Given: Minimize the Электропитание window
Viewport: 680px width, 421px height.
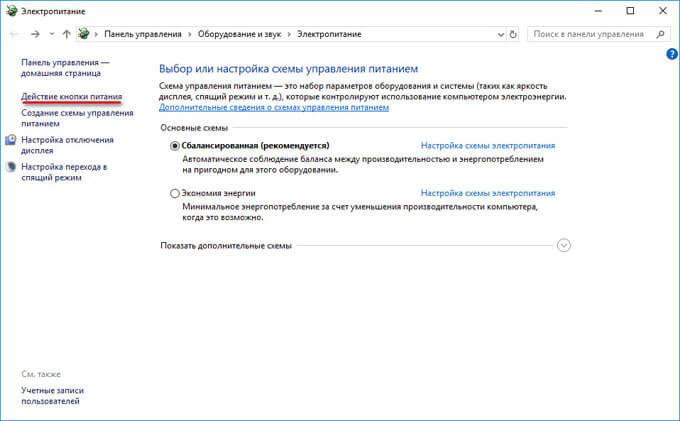Looking at the screenshot, I should [598, 11].
